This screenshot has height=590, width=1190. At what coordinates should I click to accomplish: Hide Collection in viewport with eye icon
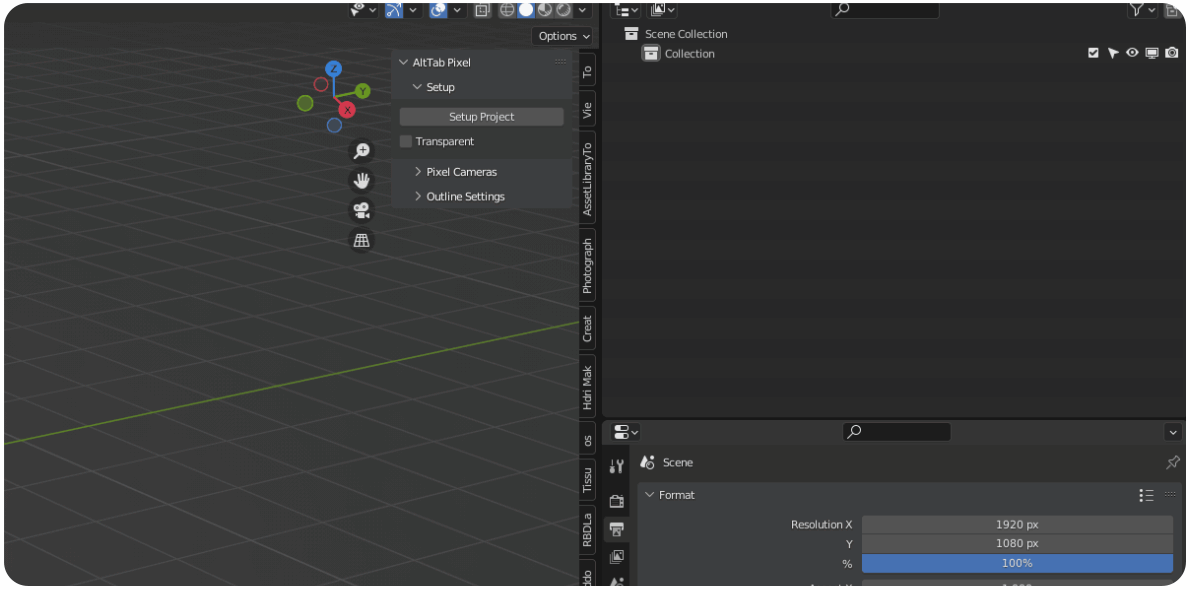1132,53
